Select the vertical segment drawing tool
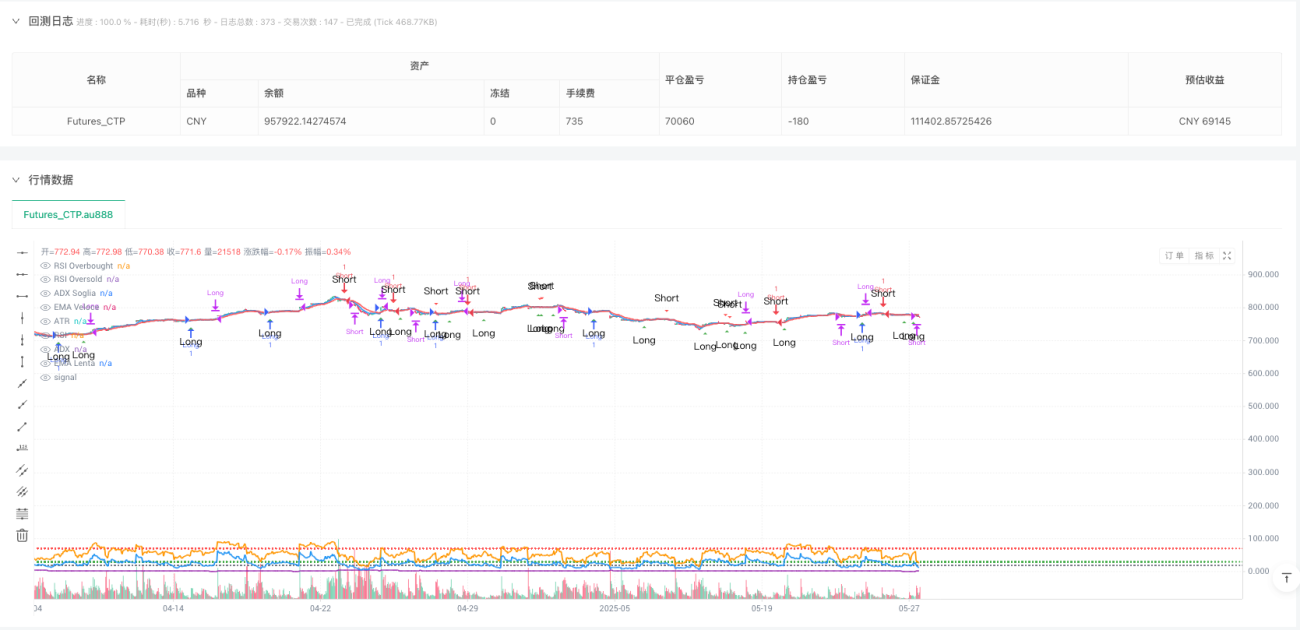 22,361
